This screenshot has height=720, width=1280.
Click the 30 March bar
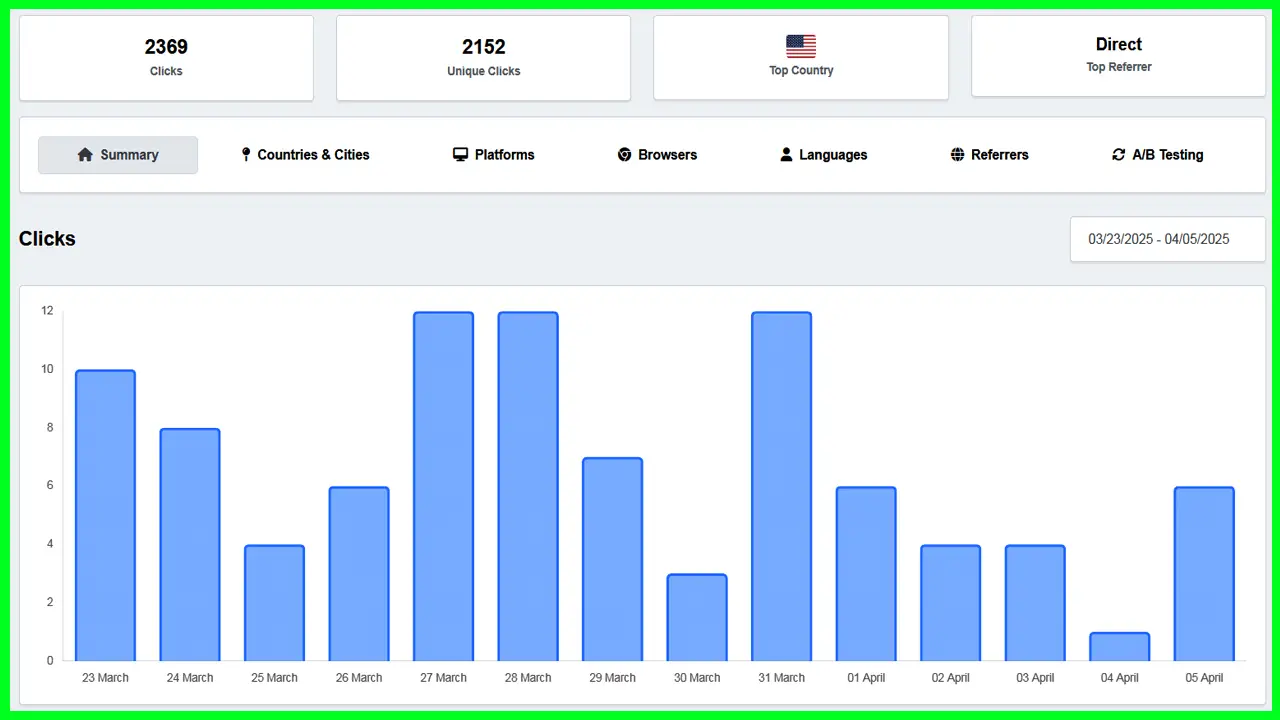tap(697, 617)
